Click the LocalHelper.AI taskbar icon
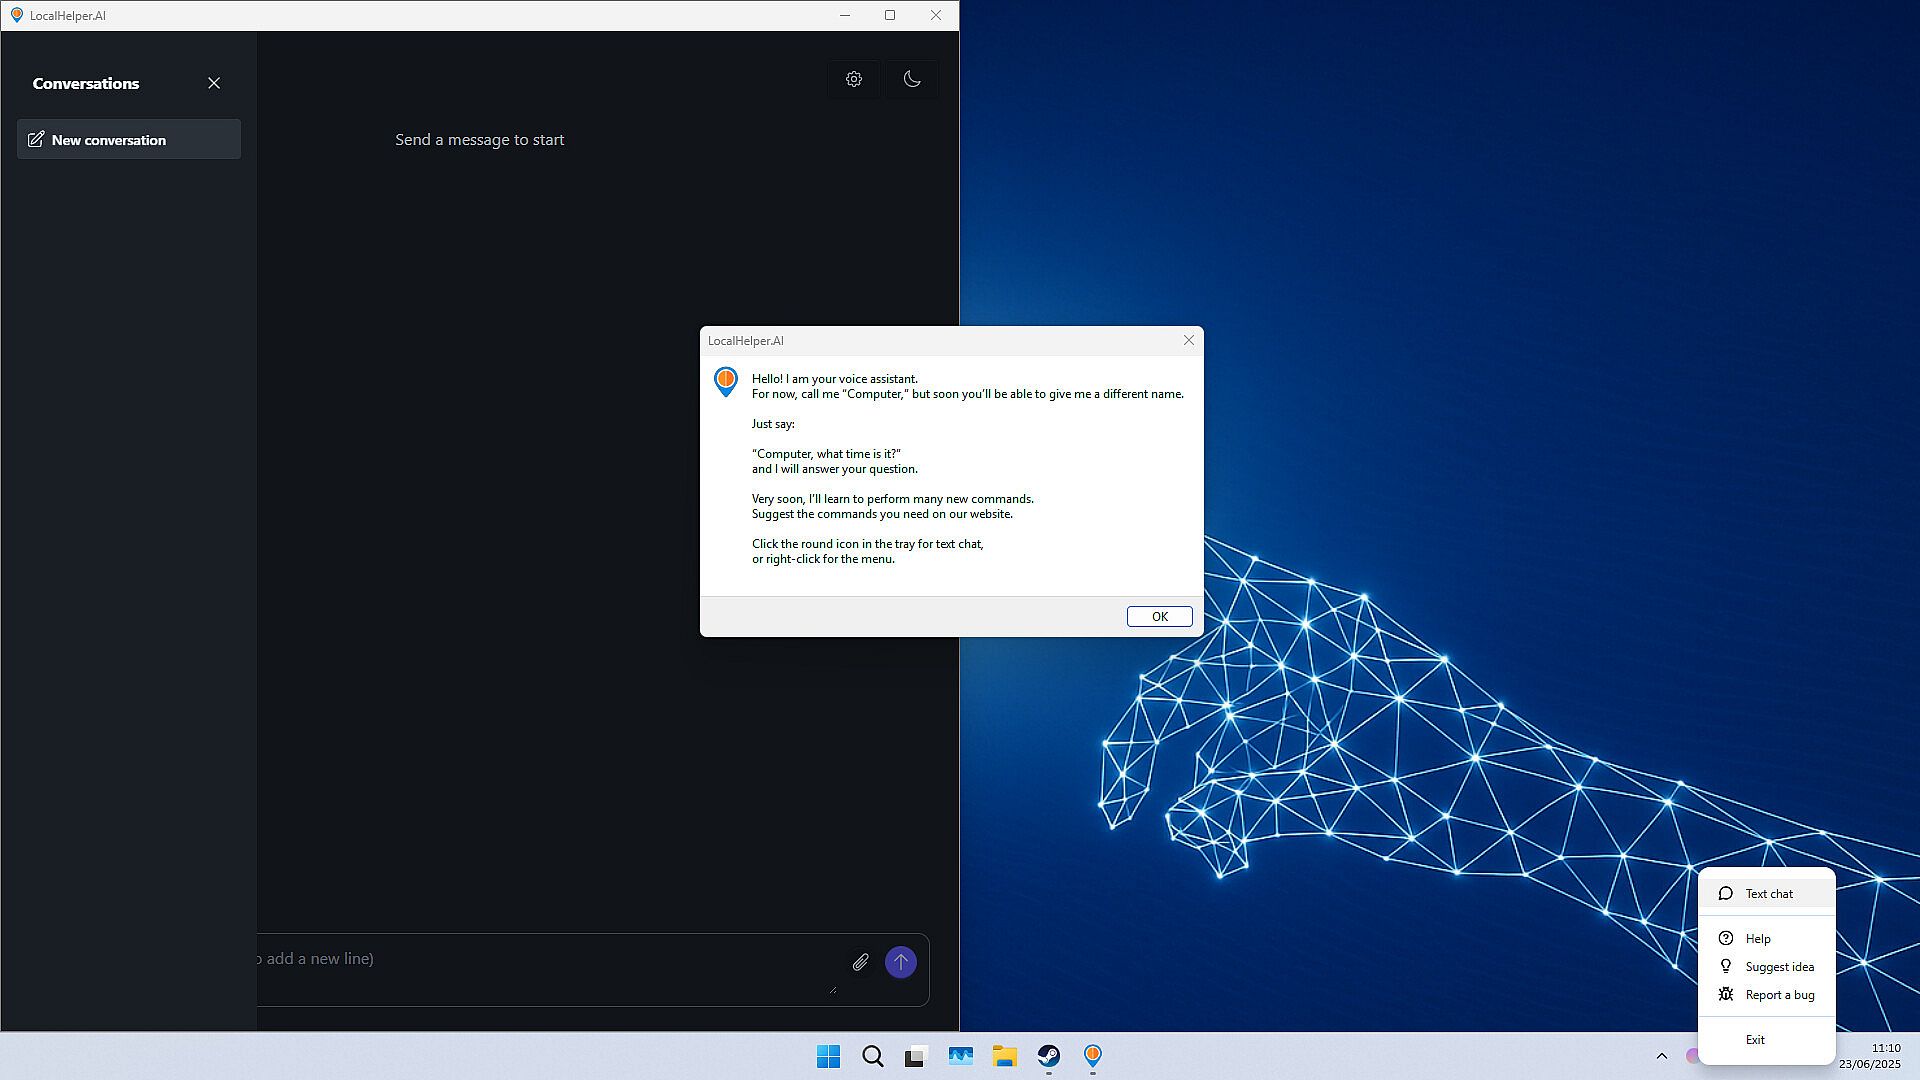This screenshot has height=1080, width=1920. point(1092,1056)
